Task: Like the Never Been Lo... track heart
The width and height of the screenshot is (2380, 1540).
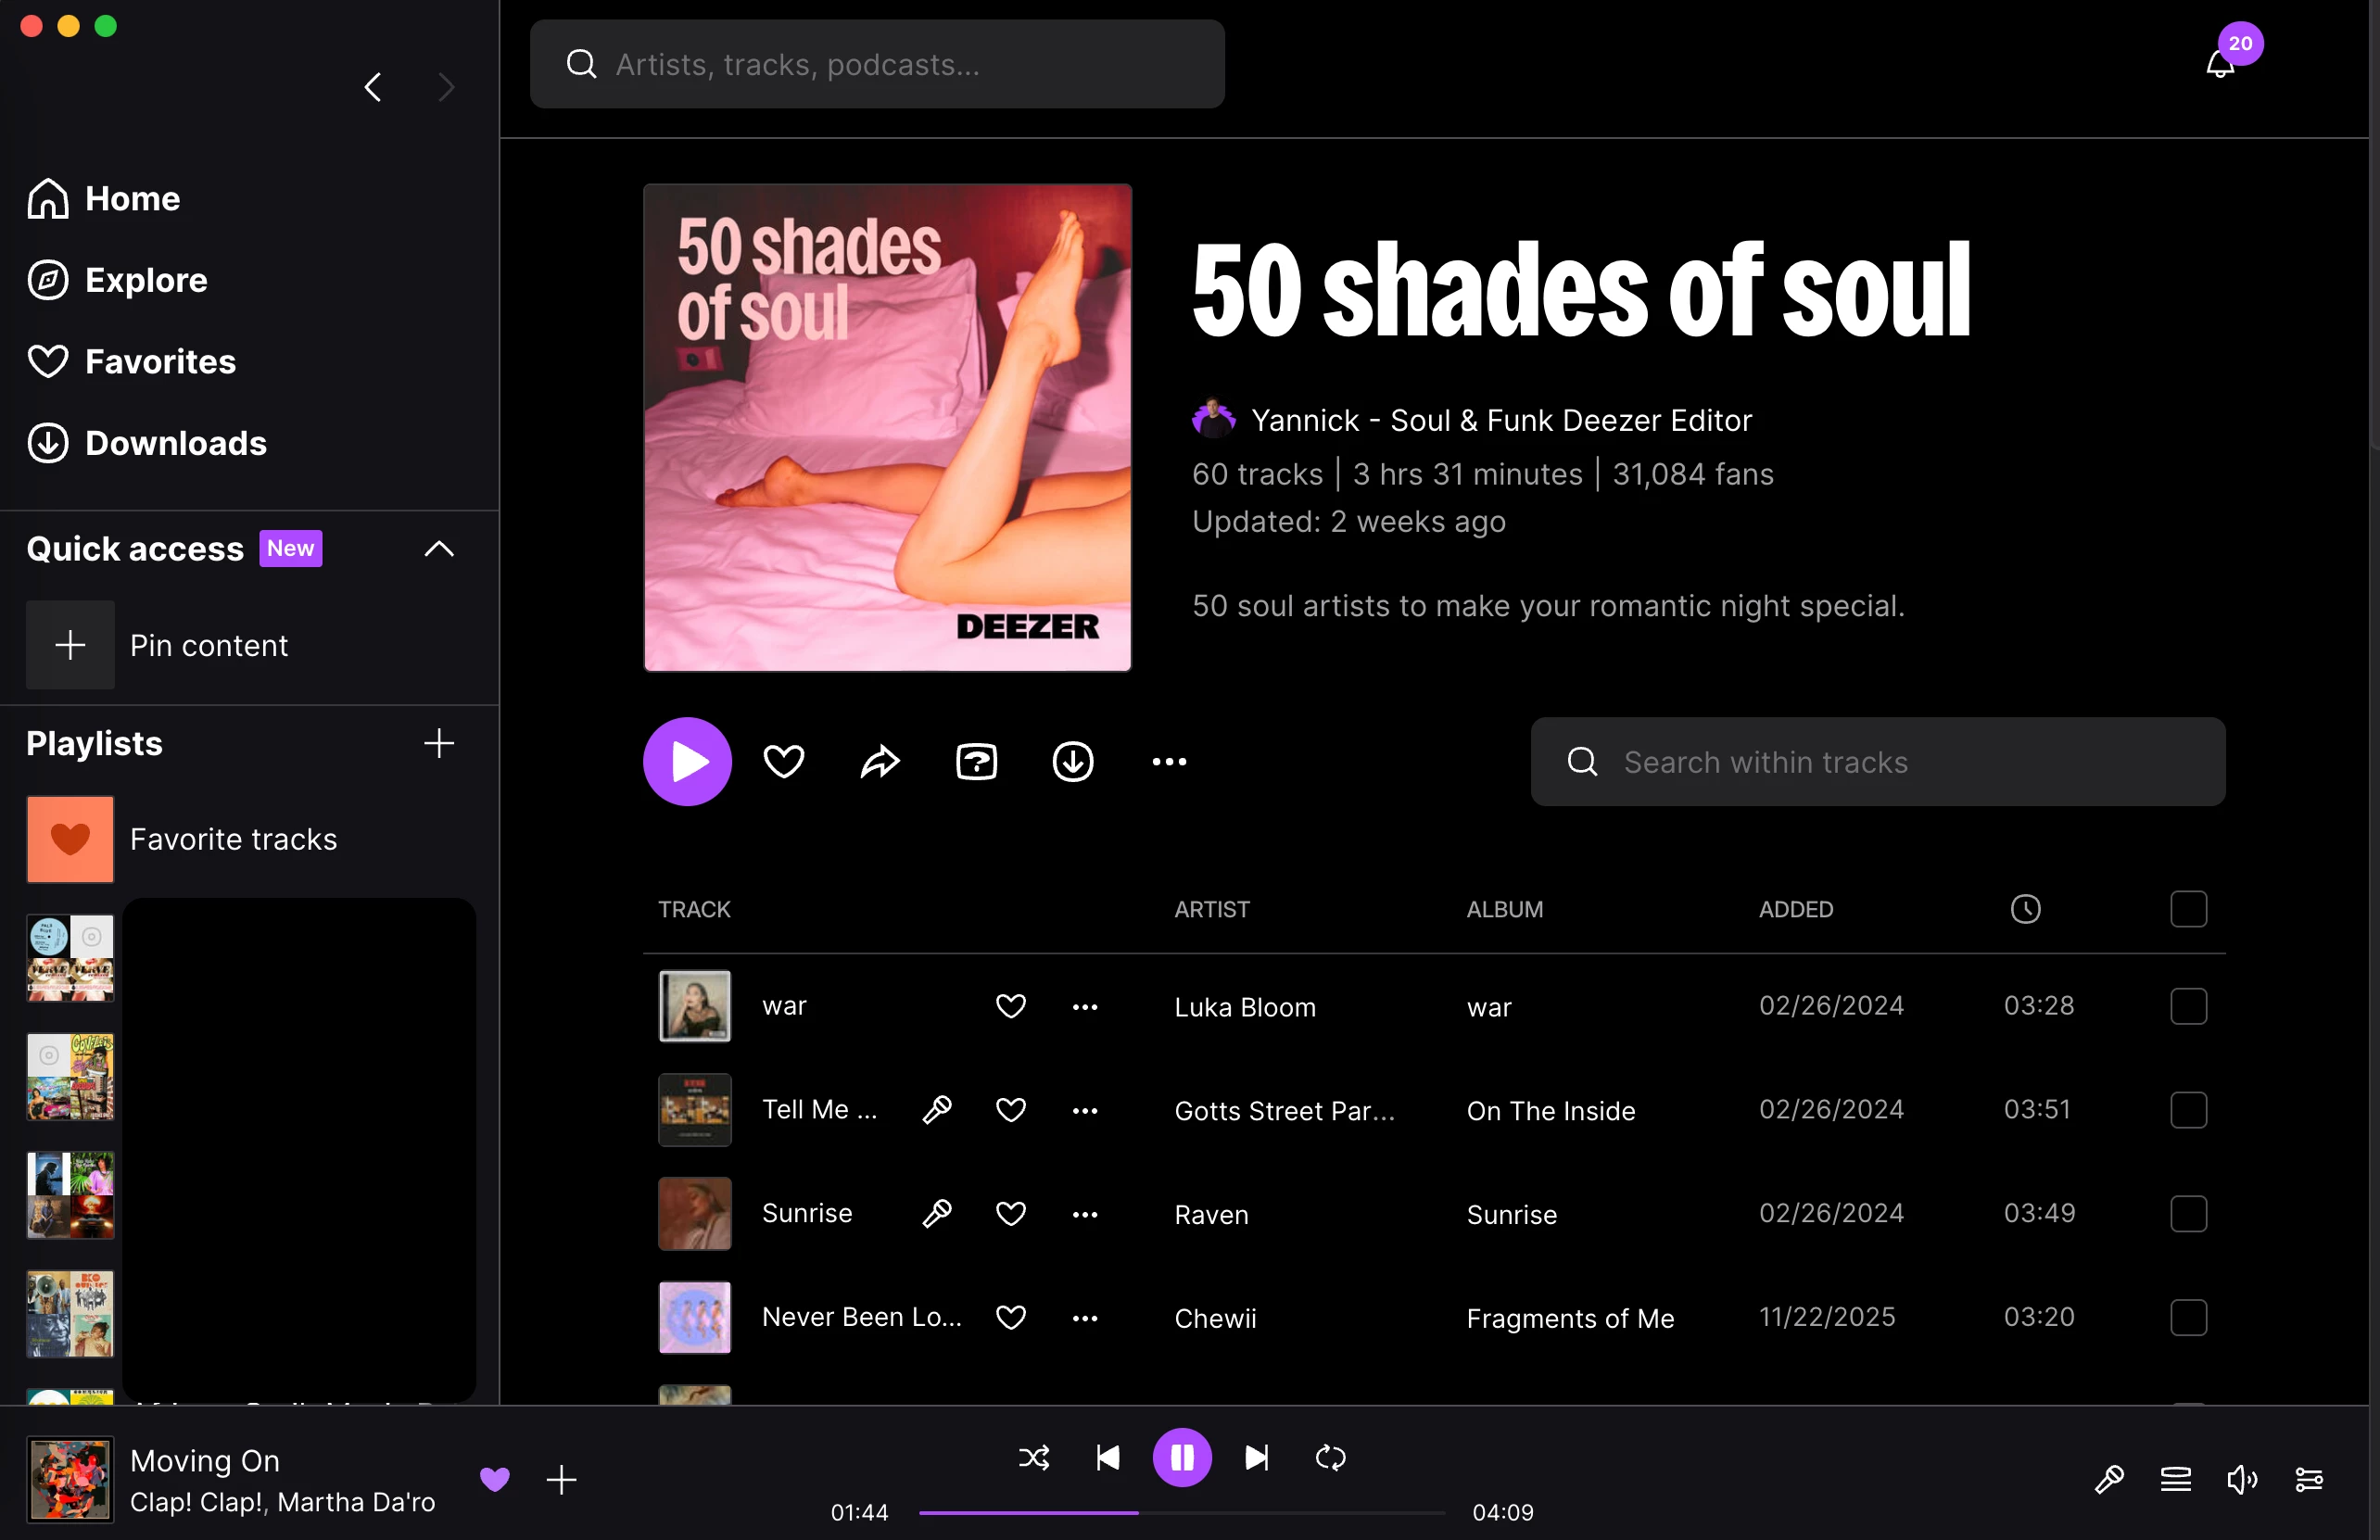Action: [1011, 1318]
